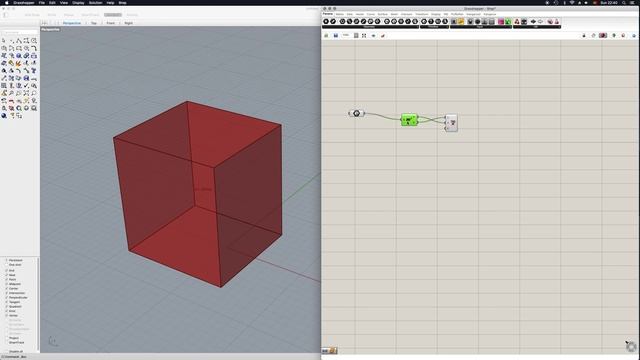Switch to the Front viewport tab
The height and width of the screenshot is (360, 640).
[111, 23]
